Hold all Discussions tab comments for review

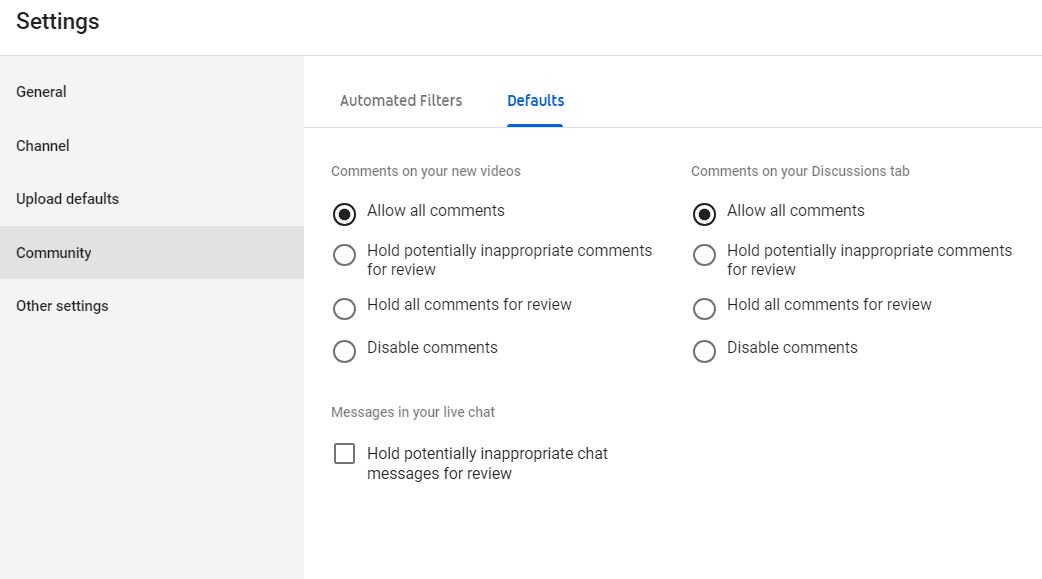click(704, 309)
